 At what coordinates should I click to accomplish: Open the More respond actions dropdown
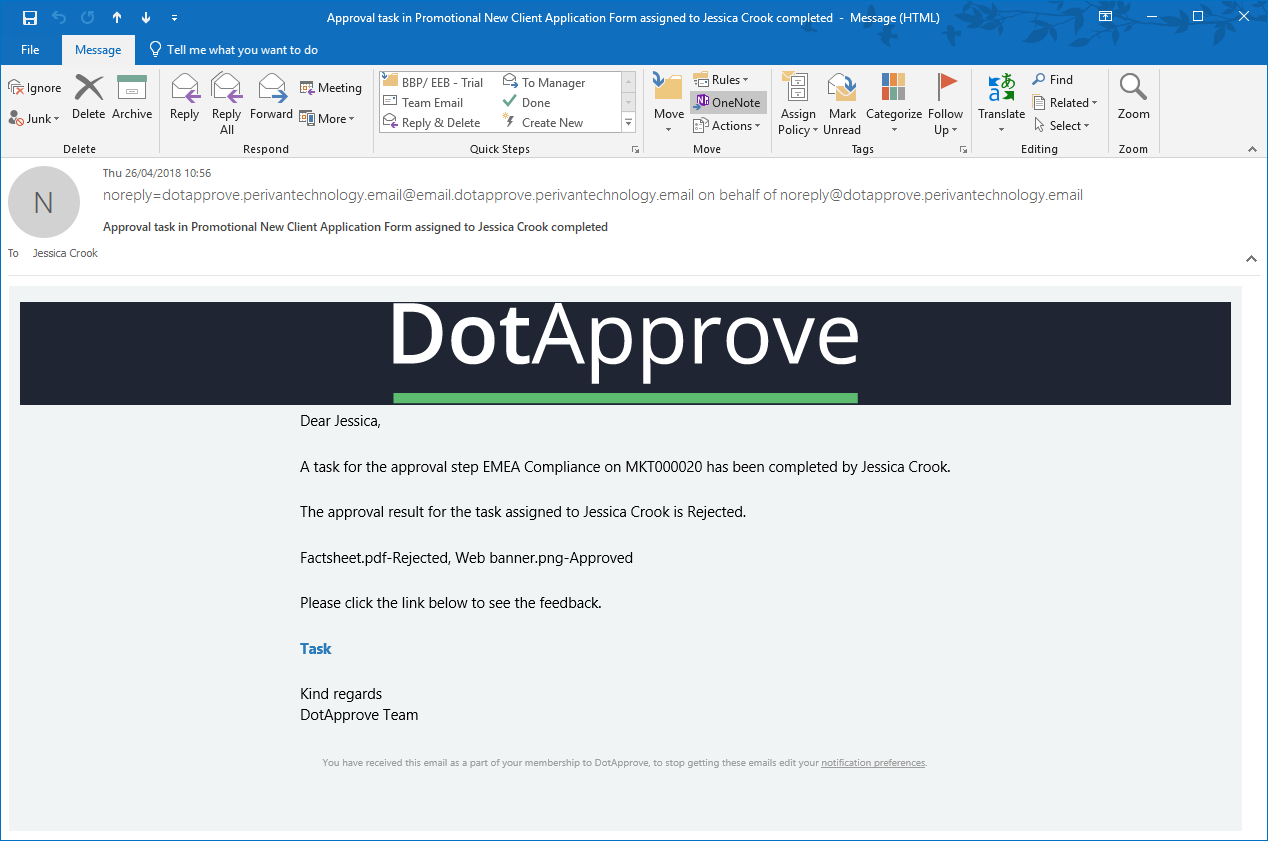pos(327,118)
